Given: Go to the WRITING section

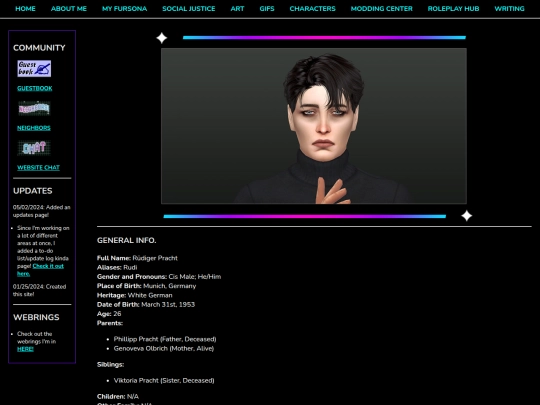Looking at the screenshot, I should click(x=509, y=9).
